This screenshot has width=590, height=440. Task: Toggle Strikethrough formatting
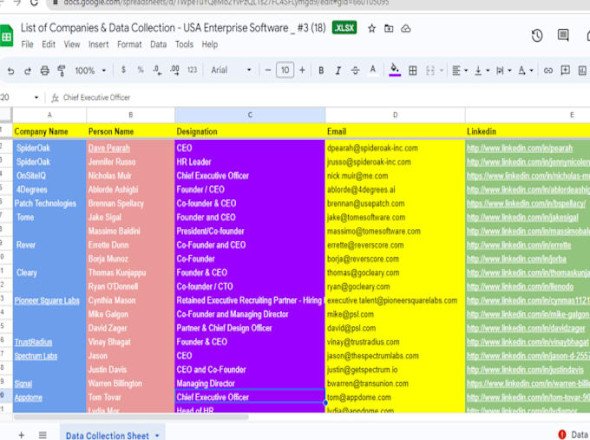355,70
